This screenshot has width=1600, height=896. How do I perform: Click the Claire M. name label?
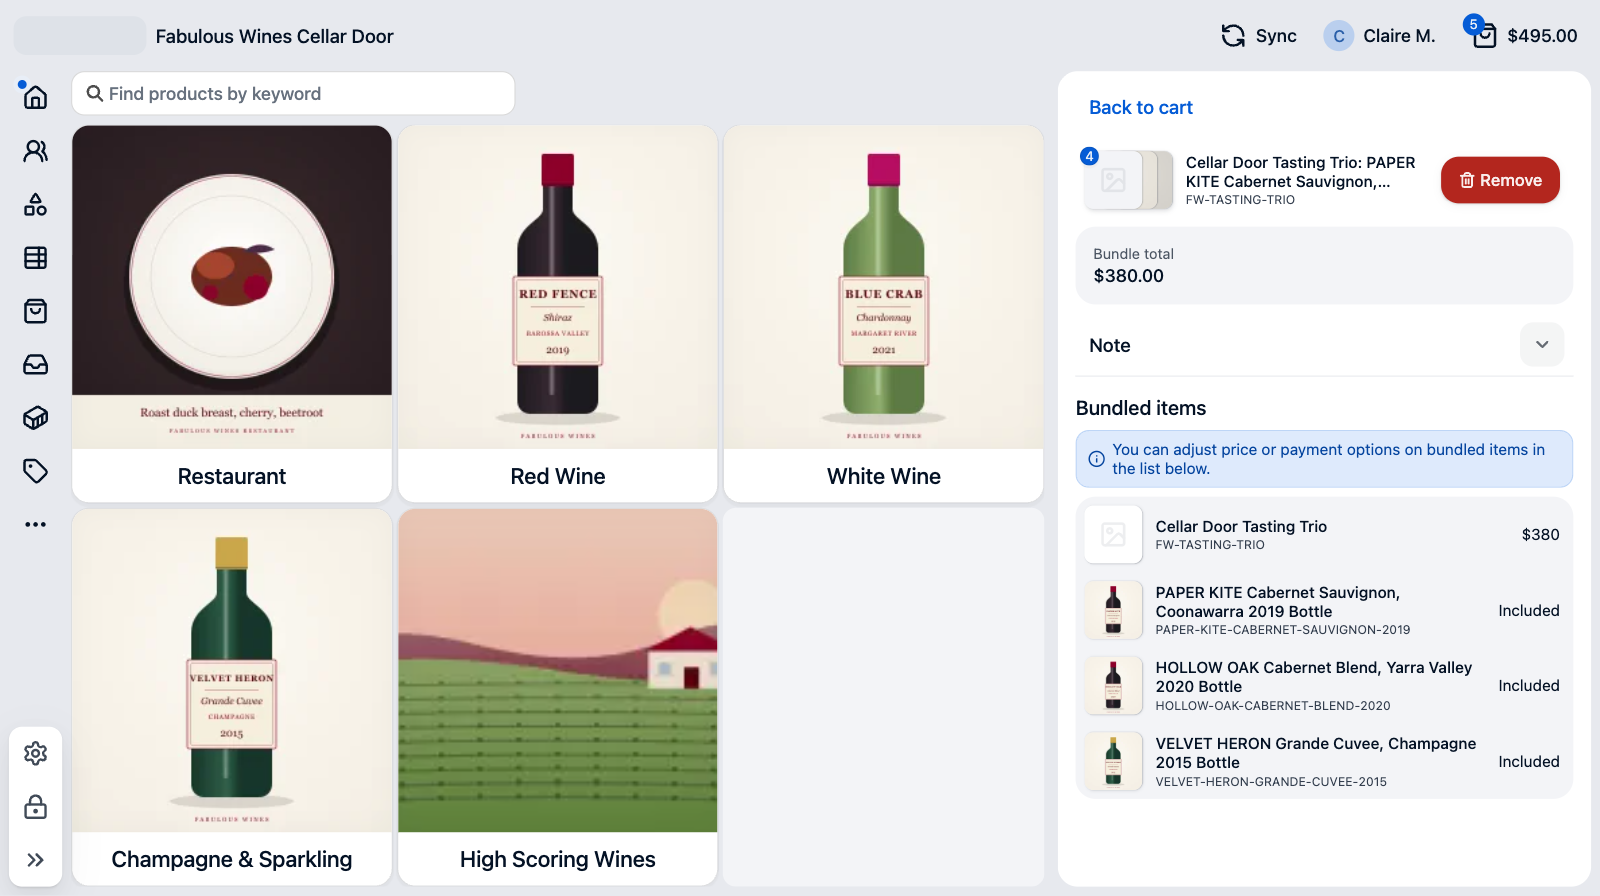(x=1399, y=36)
